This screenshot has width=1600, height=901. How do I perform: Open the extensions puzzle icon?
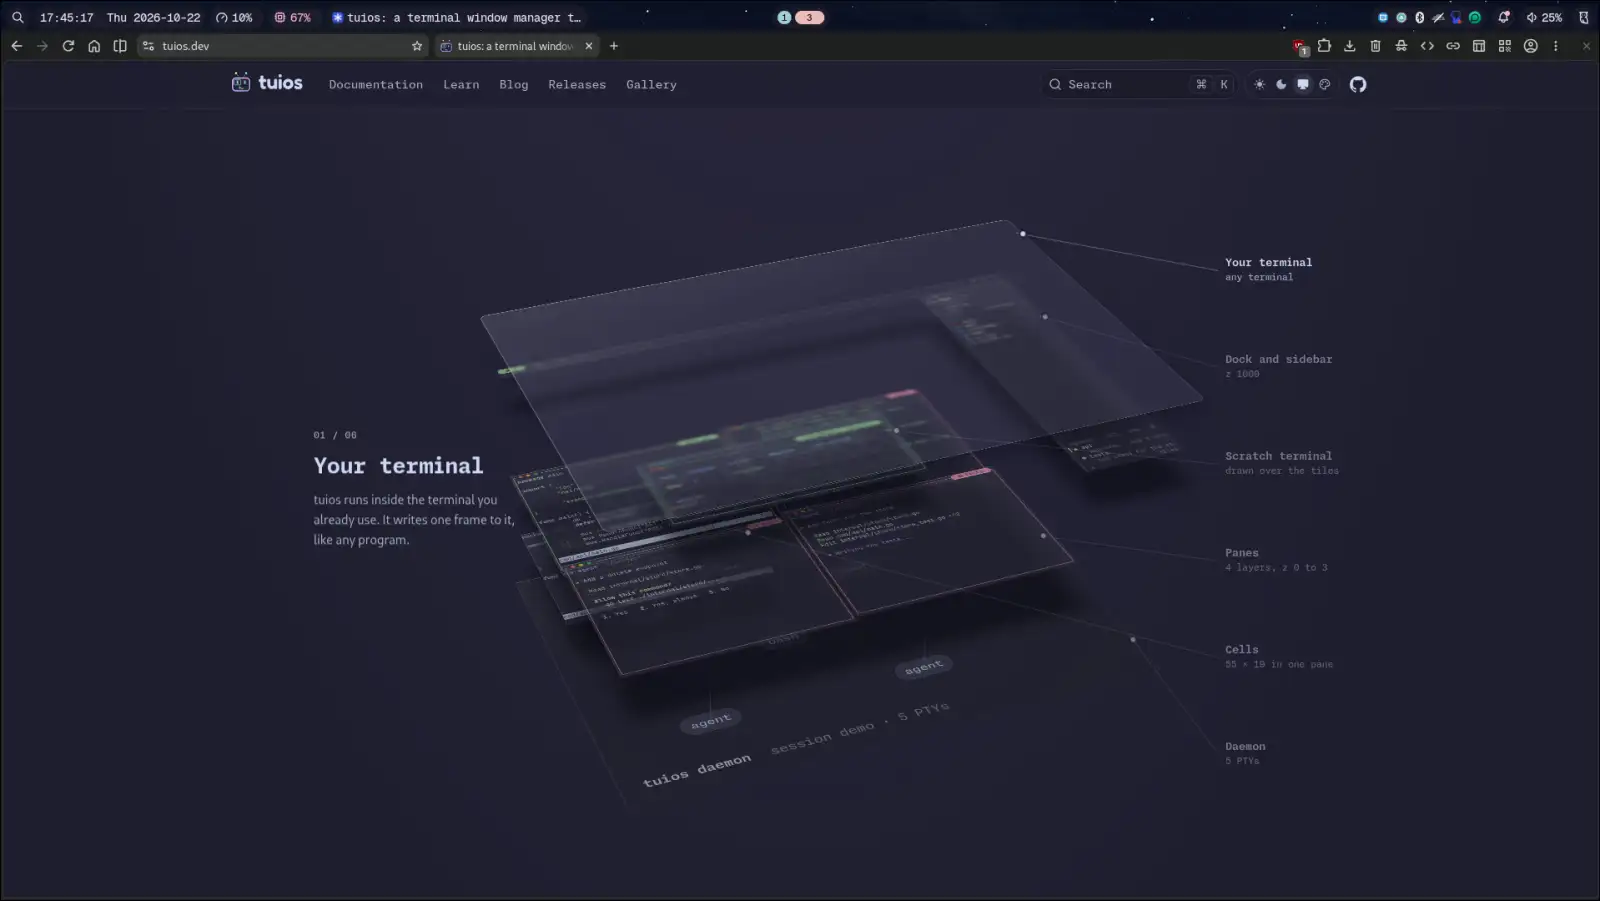(1324, 46)
